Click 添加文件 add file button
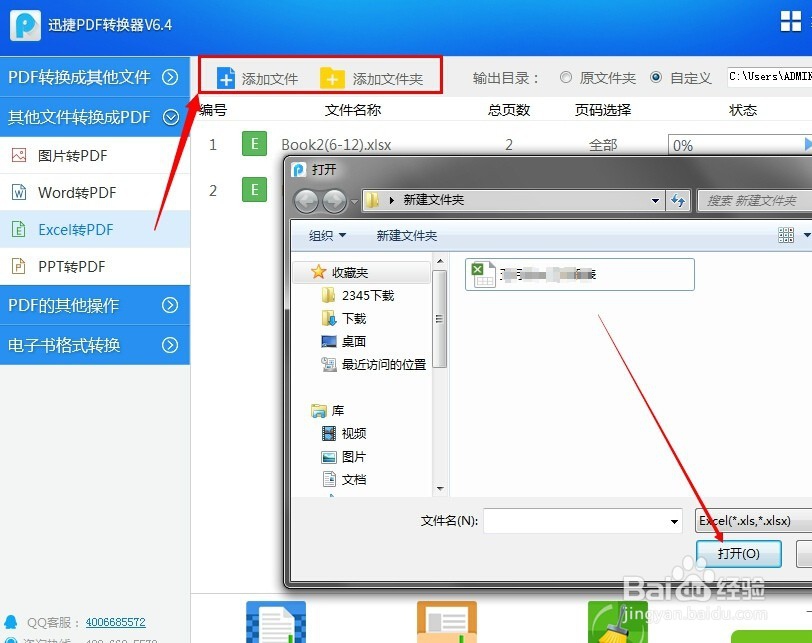Viewport: 812px width, 643px height. 257,79
